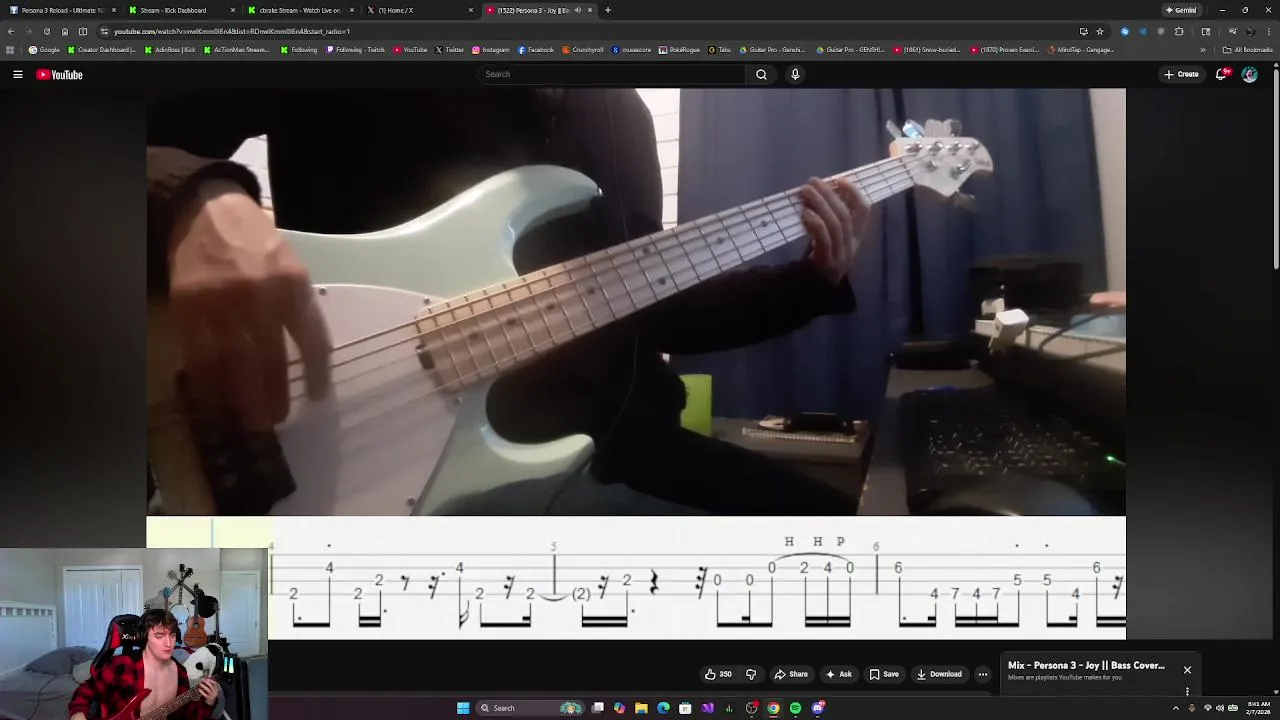Image resolution: width=1280 pixels, height=720 pixels.
Task: Go back in browser history
Action: click(x=11, y=31)
